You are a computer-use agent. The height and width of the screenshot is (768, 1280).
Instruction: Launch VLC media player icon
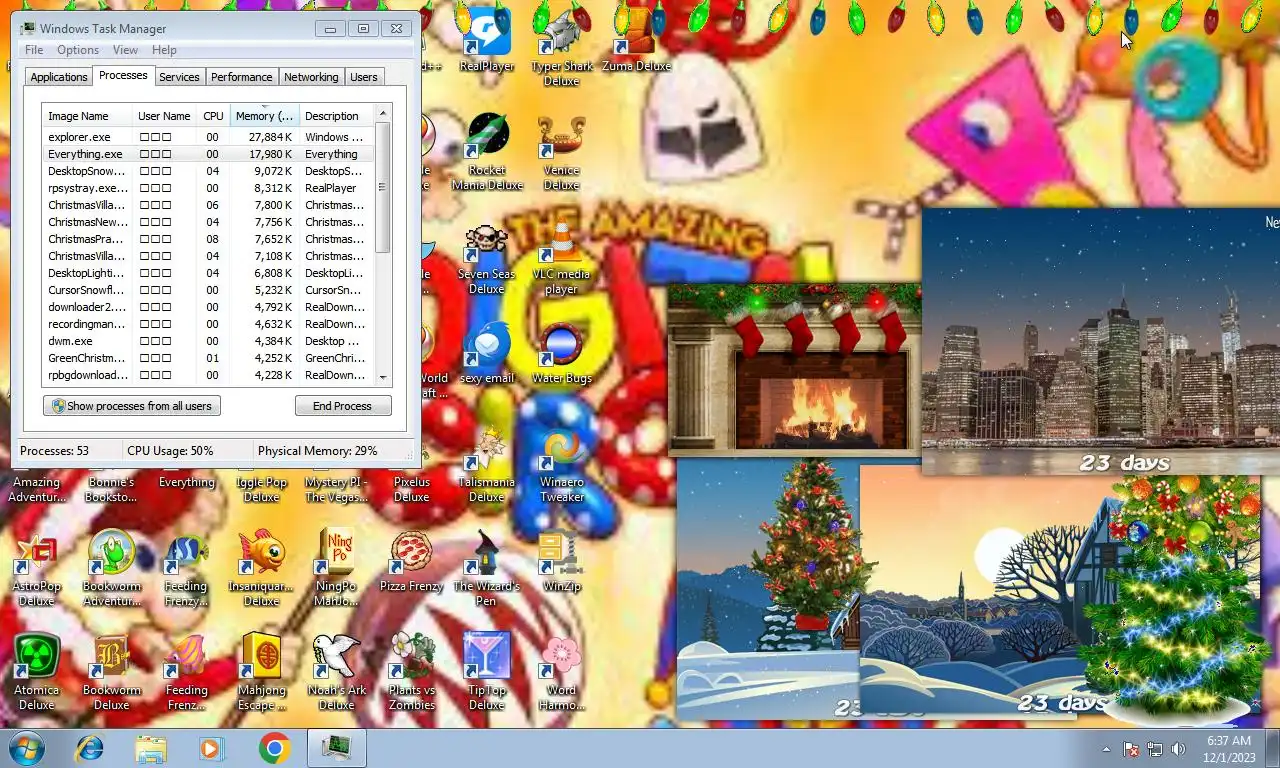pyautogui.click(x=561, y=257)
